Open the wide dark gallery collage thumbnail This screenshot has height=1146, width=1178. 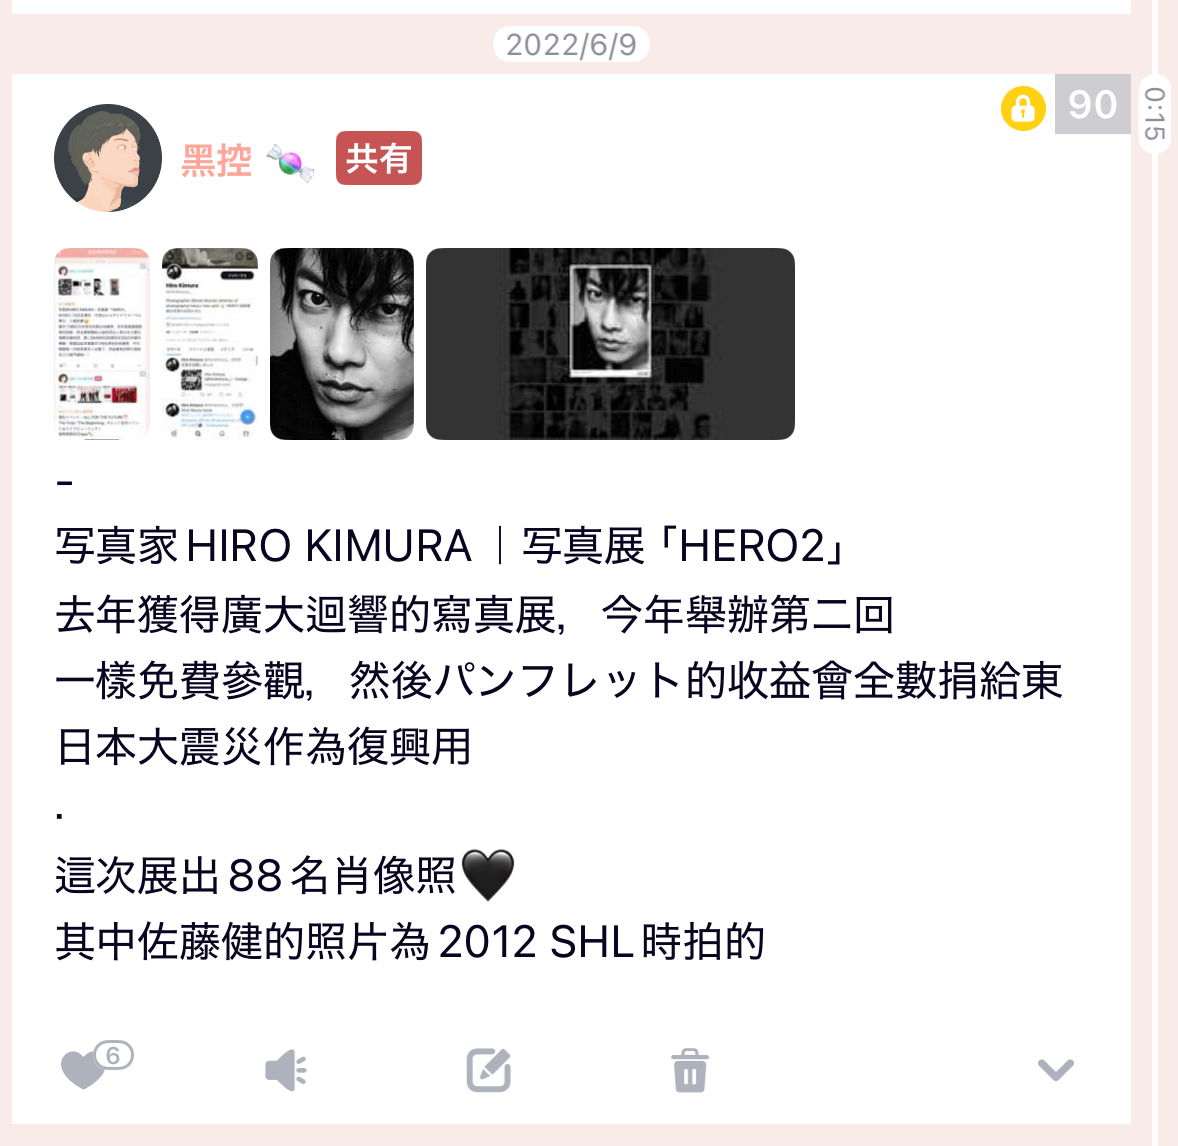click(610, 343)
